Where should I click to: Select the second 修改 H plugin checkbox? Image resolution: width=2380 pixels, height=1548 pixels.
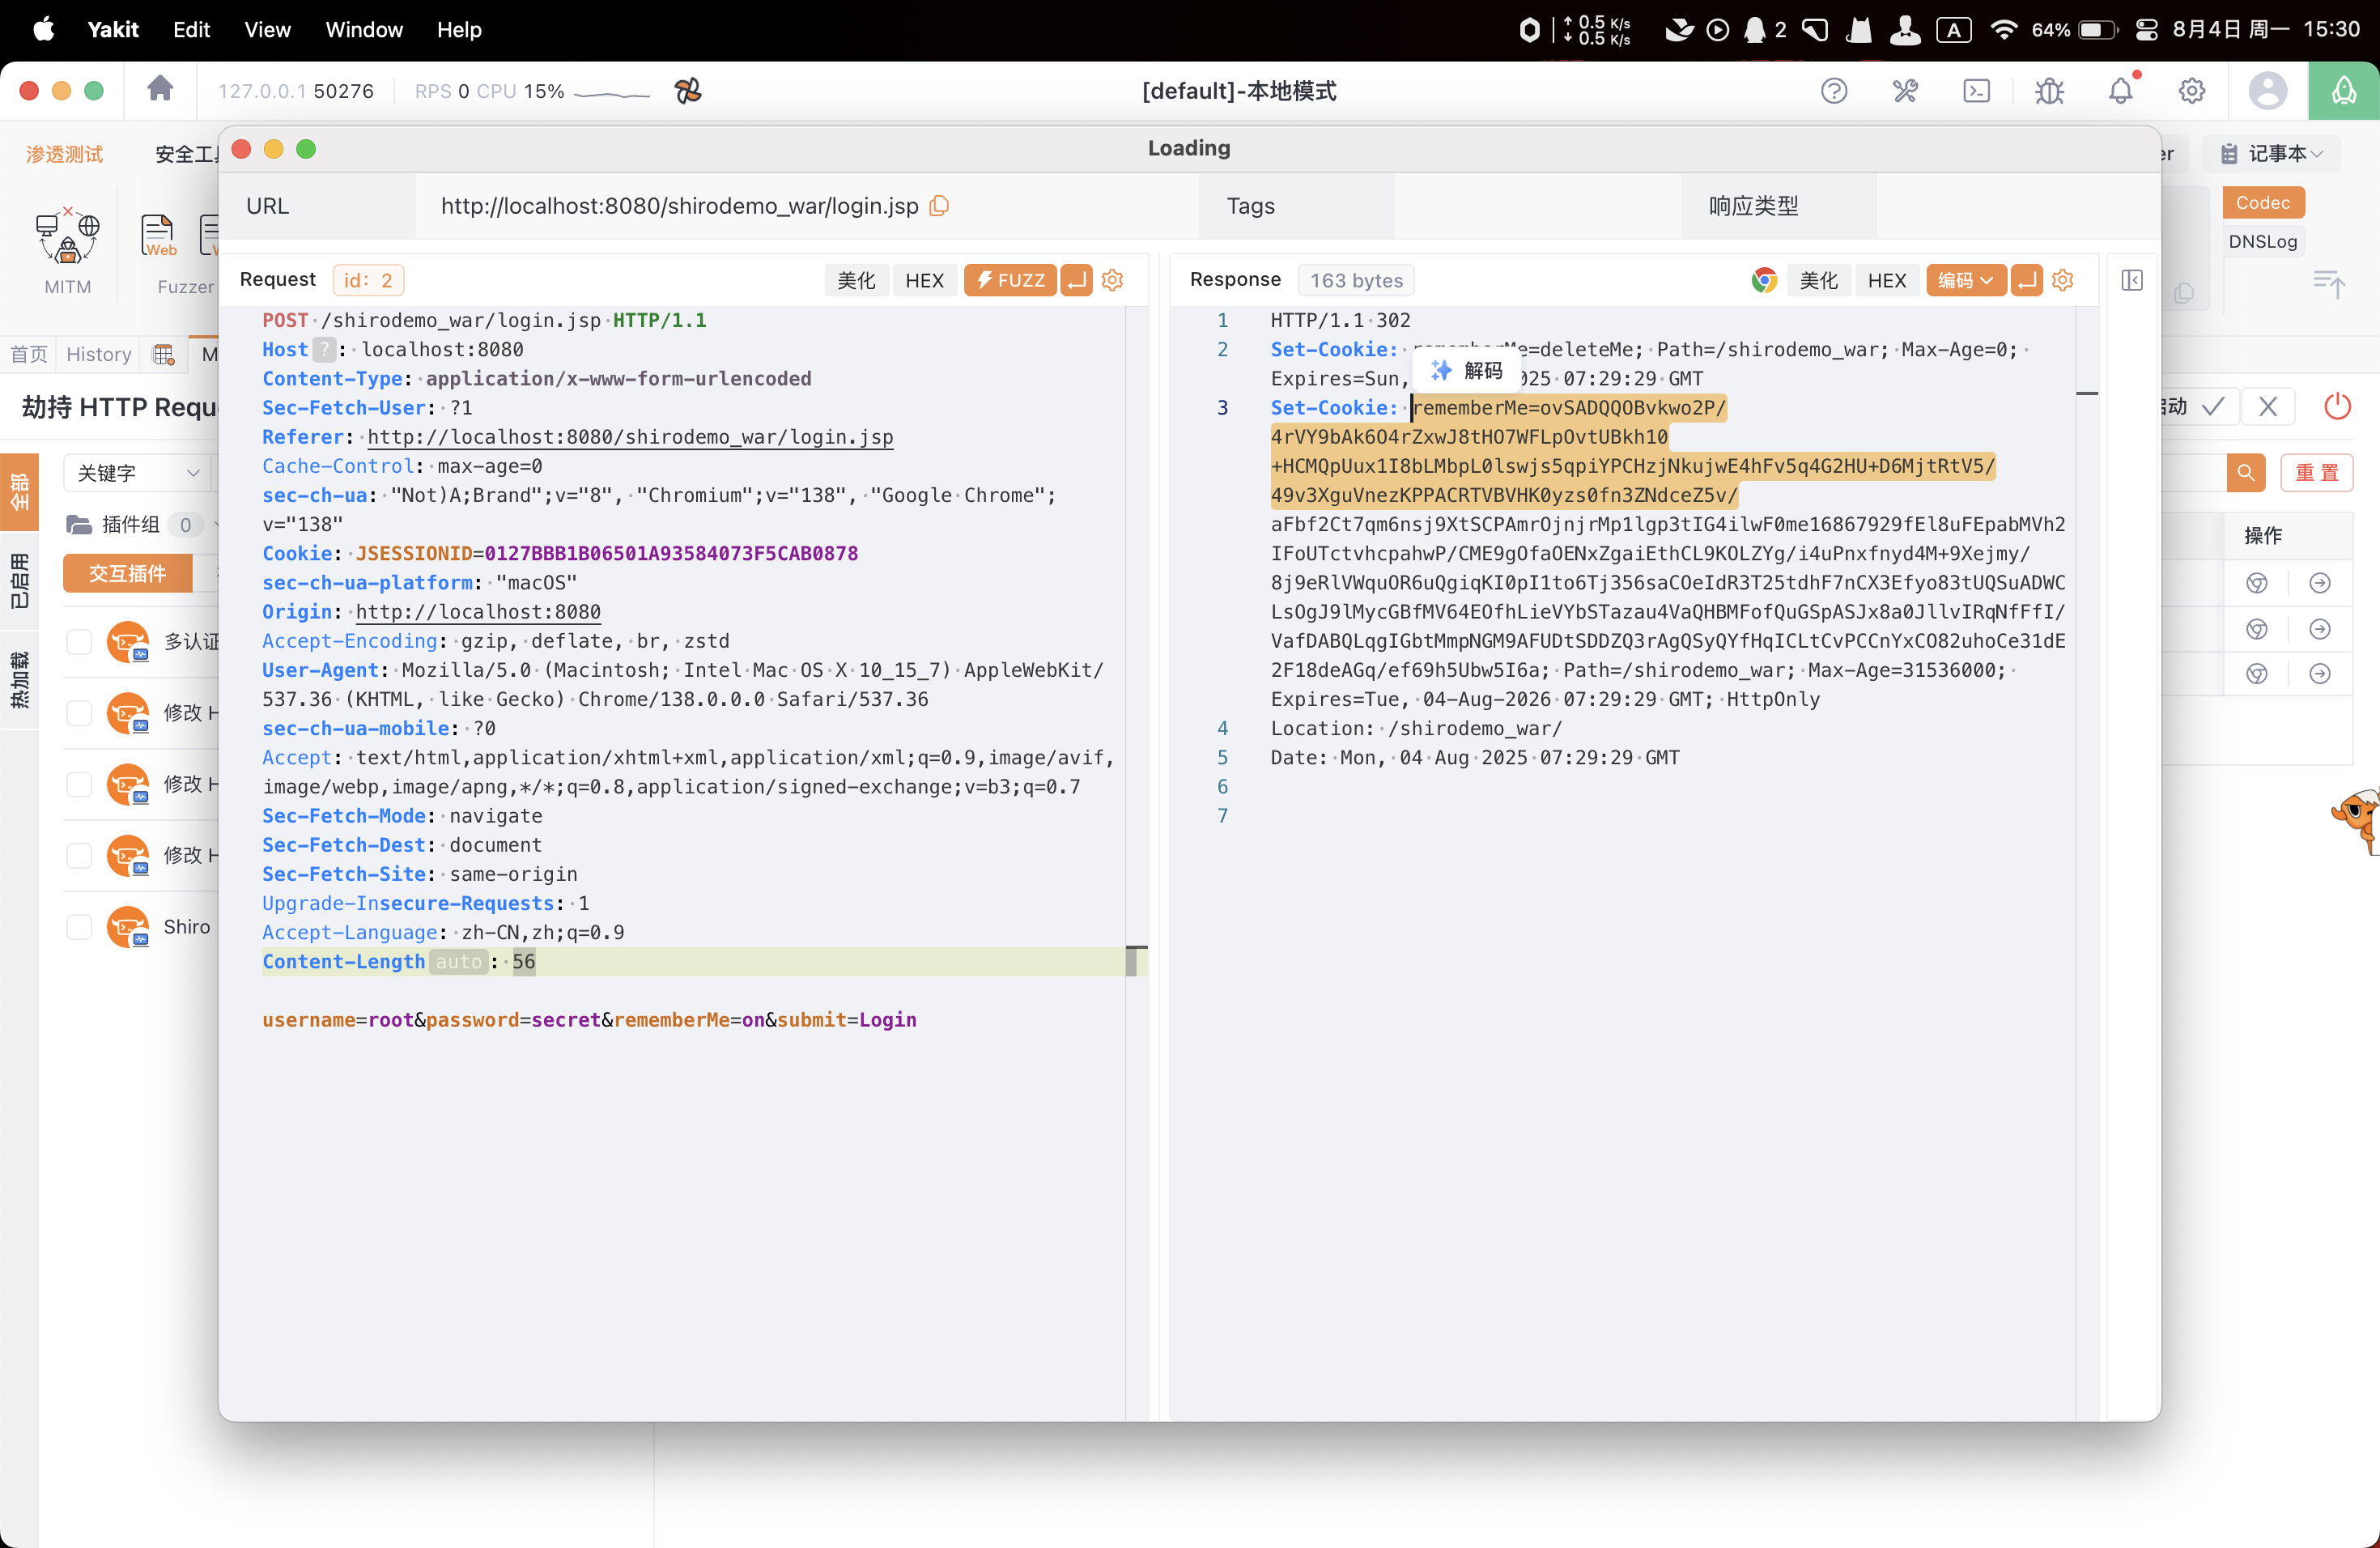79,784
